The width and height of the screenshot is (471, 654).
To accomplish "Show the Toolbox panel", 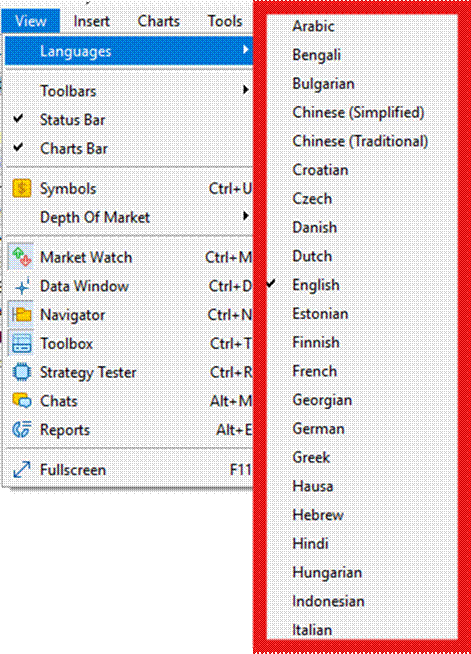I will click(x=128, y=344).
